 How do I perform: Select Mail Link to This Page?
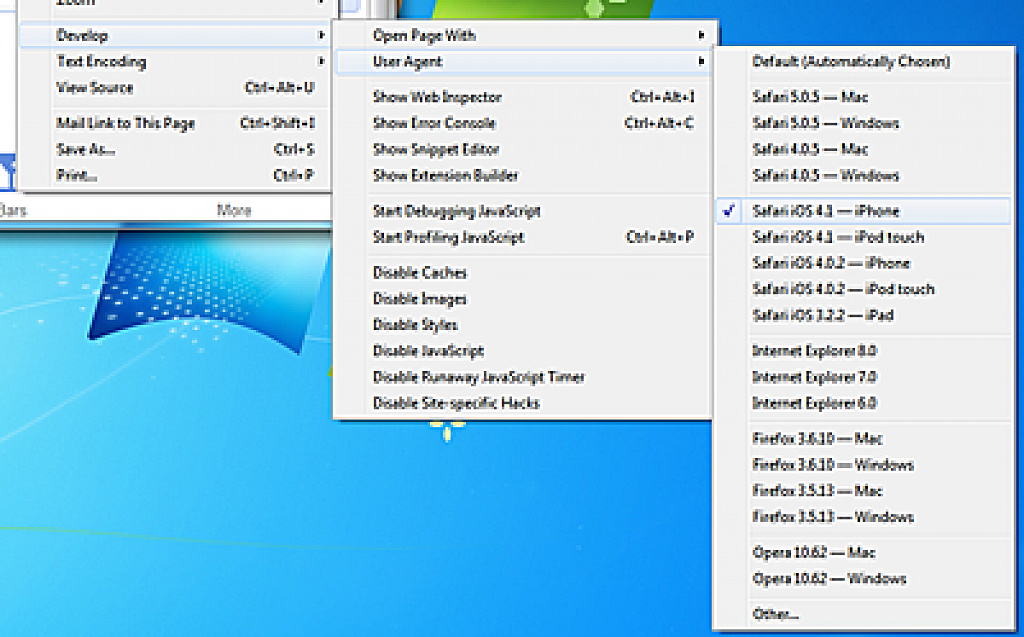[x=174, y=123]
